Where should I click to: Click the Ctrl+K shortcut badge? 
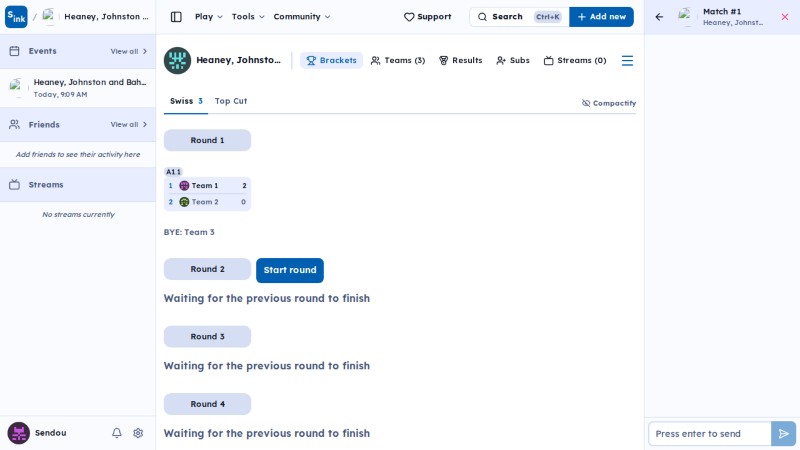click(547, 17)
